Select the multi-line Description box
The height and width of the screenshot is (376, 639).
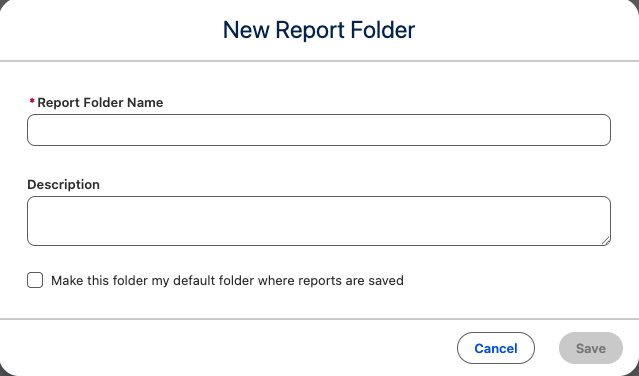(x=319, y=221)
